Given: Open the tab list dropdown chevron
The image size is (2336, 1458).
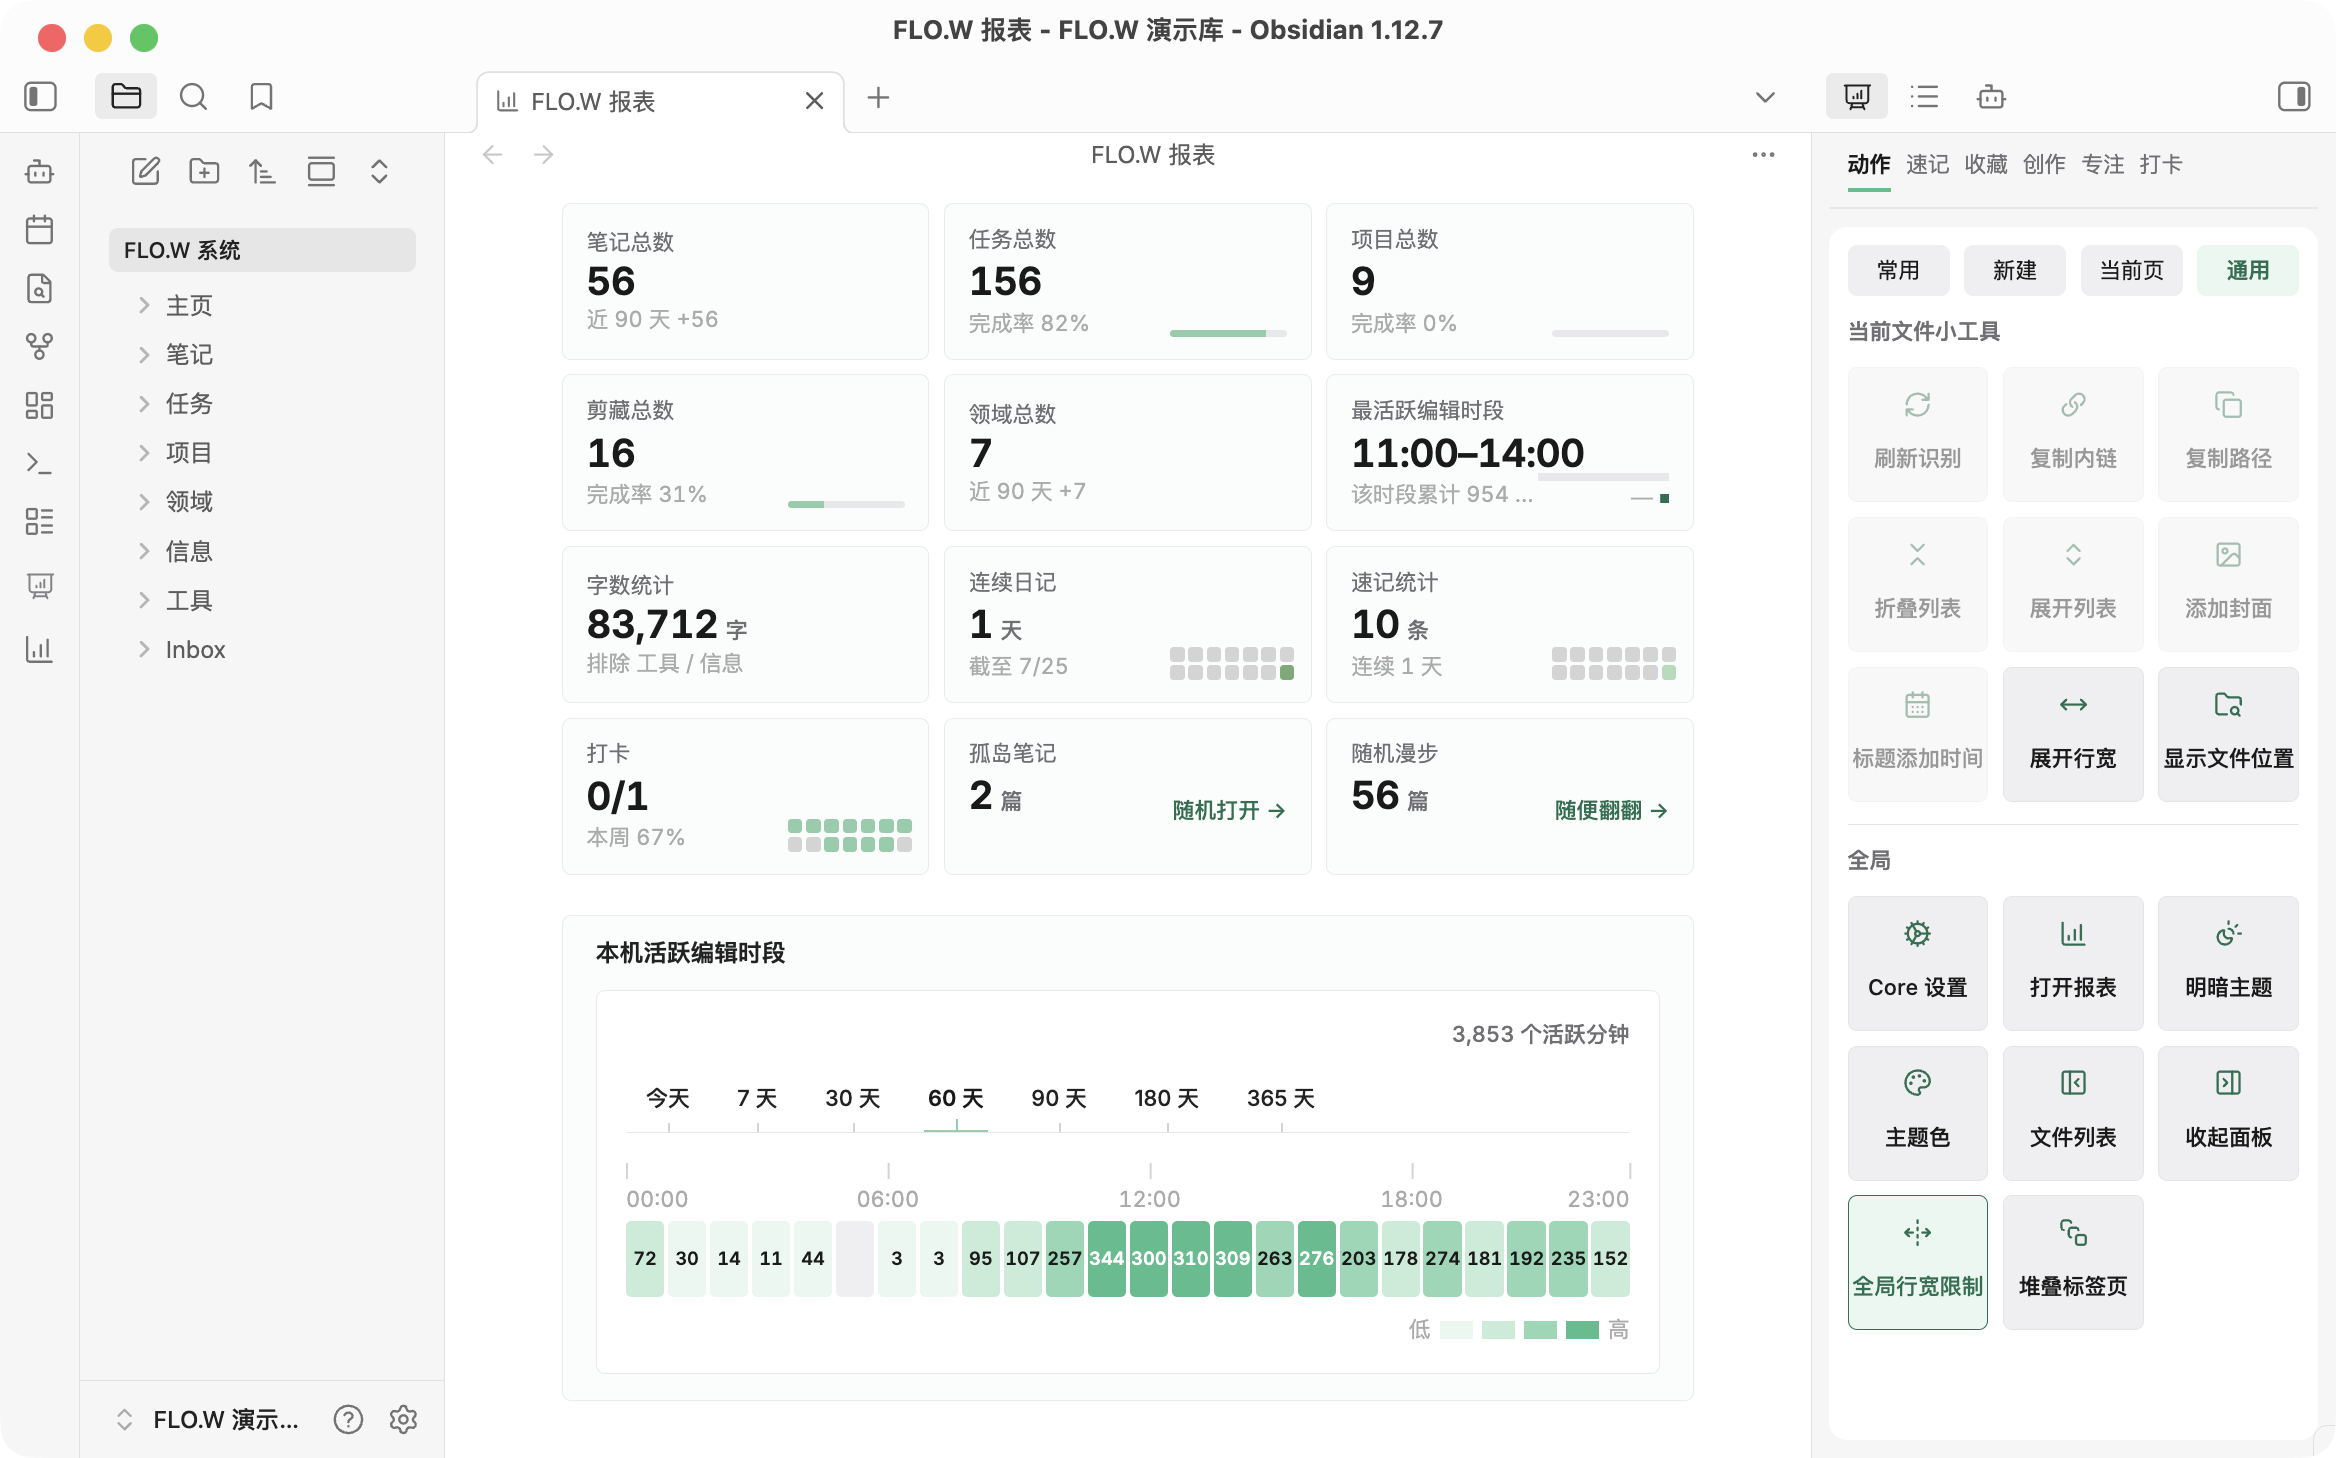Looking at the screenshot, I should 1765,97.
